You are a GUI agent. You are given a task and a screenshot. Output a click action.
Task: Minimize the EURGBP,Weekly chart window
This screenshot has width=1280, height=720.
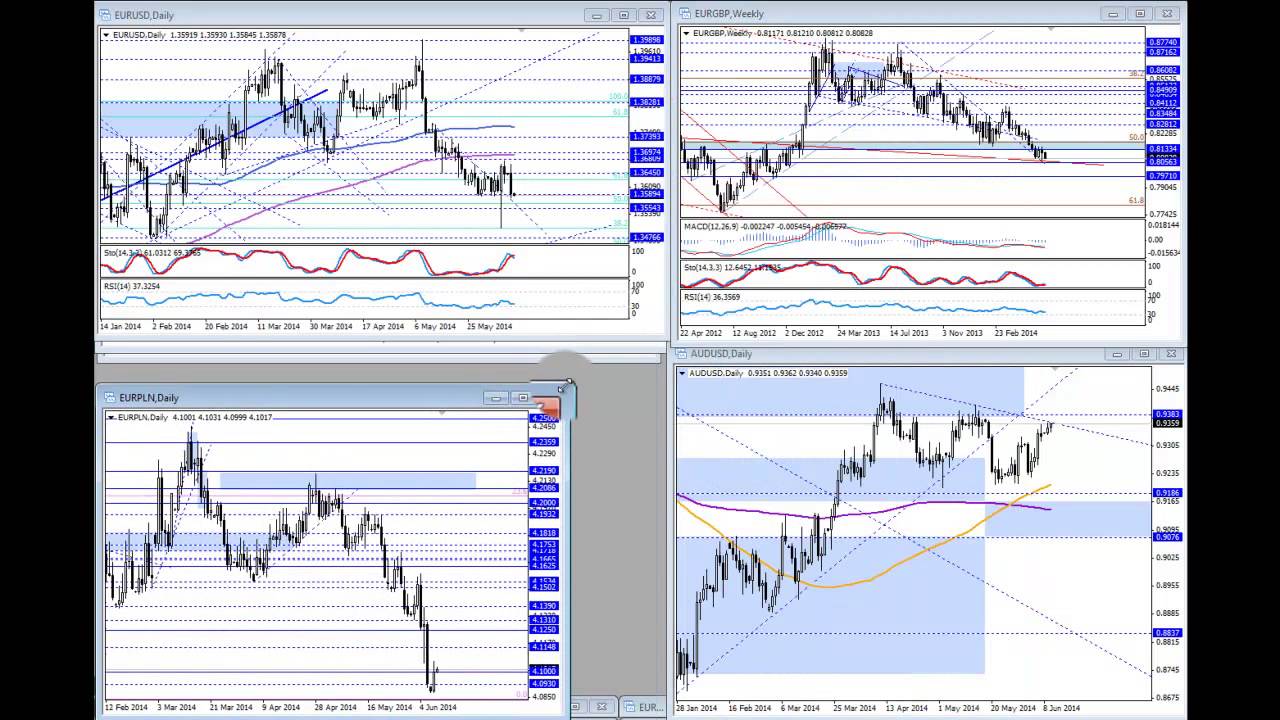pyautogui.click(x=1113, y=14)
